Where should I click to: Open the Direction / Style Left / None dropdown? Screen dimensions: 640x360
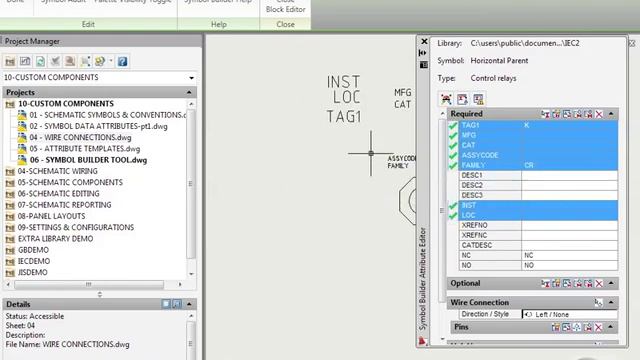[x=569, y=314]
